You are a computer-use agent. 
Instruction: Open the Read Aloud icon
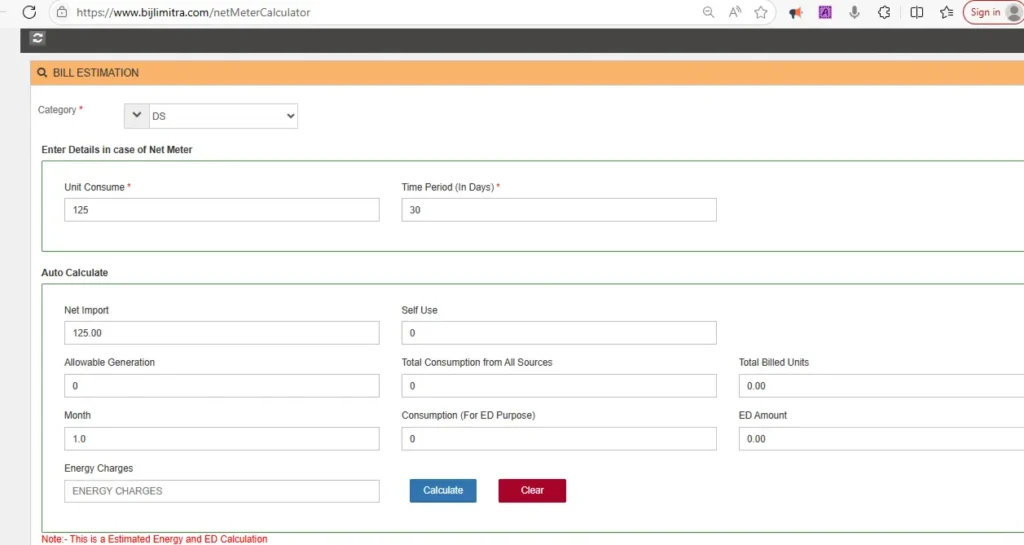(x=735, y=12)
